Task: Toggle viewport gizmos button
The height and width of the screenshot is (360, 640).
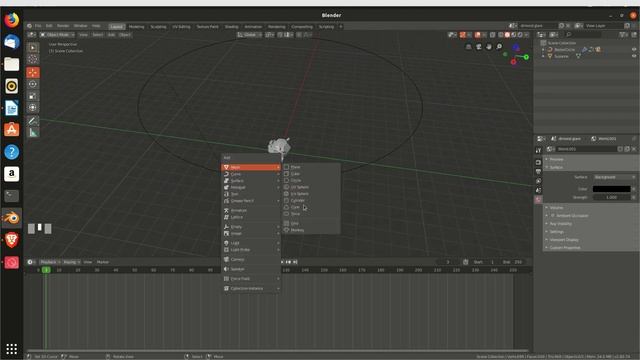Action: pyautogui.click(x=463, y=35)
